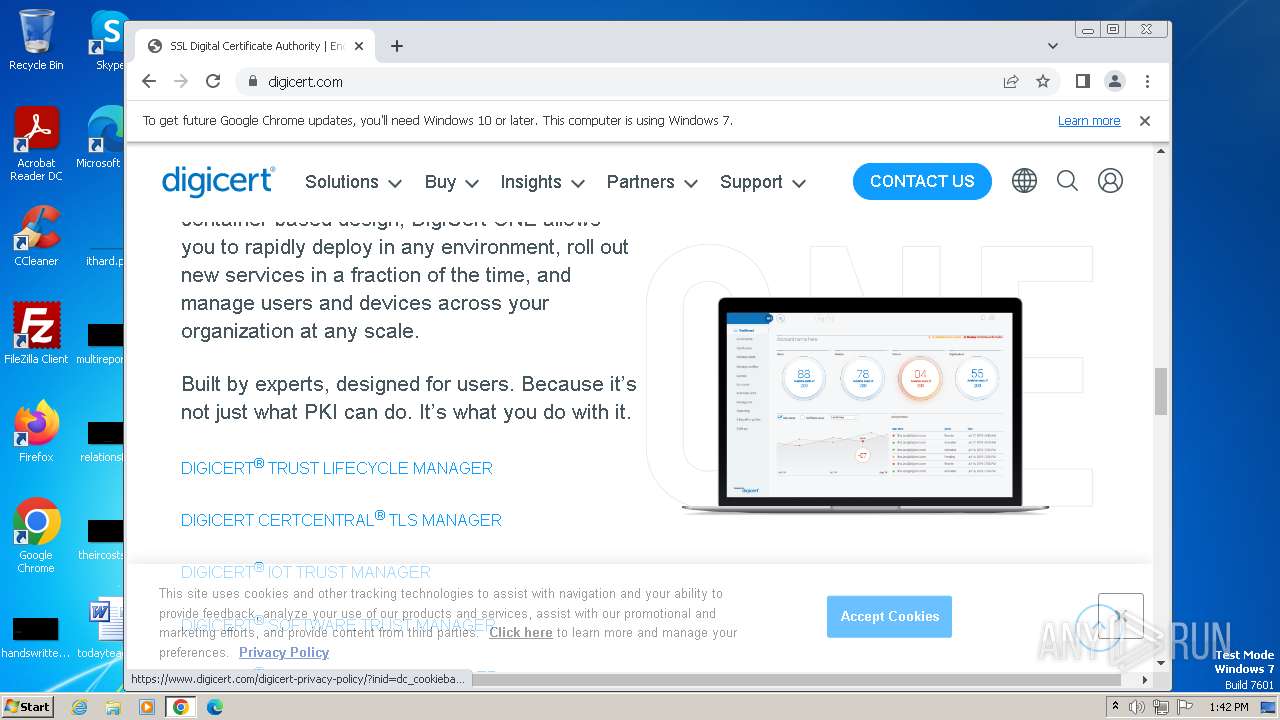Open the Privacy Policy link
Image resolution: width=1280 pixels, height=720 pixels.
coord(284,652)
